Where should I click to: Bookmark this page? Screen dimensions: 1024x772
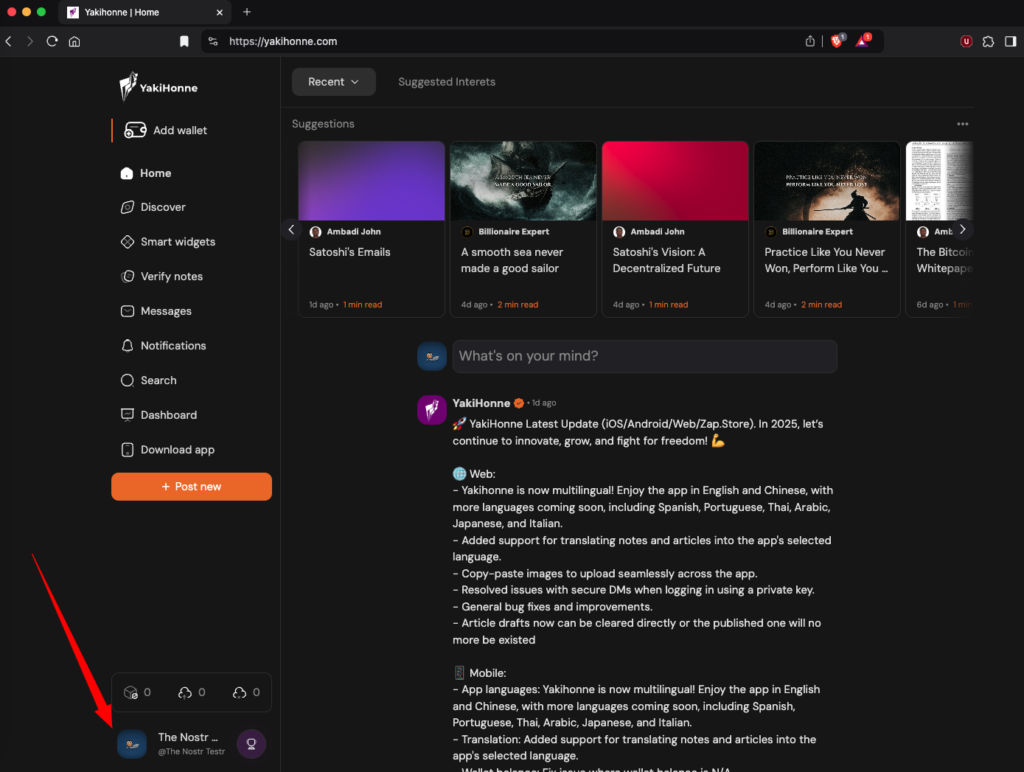coord(184,41)
